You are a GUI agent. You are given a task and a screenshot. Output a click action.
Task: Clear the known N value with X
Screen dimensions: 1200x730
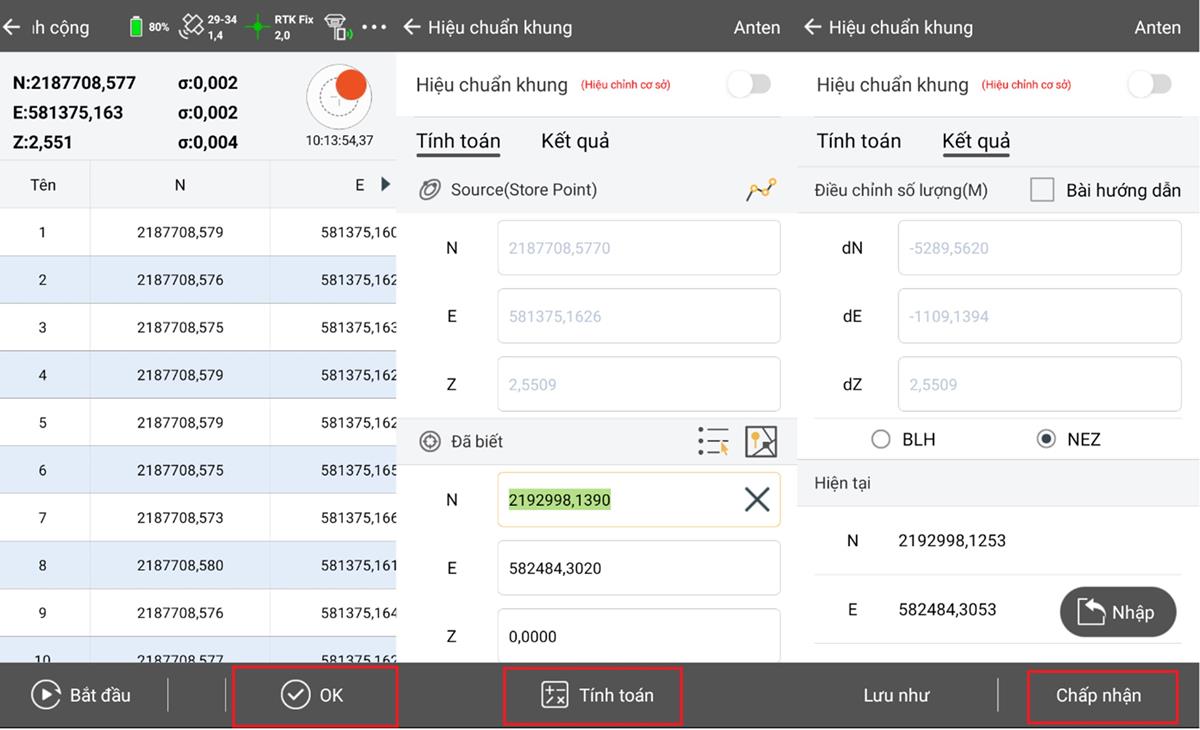pyautogui.click(x=757, y=499)
